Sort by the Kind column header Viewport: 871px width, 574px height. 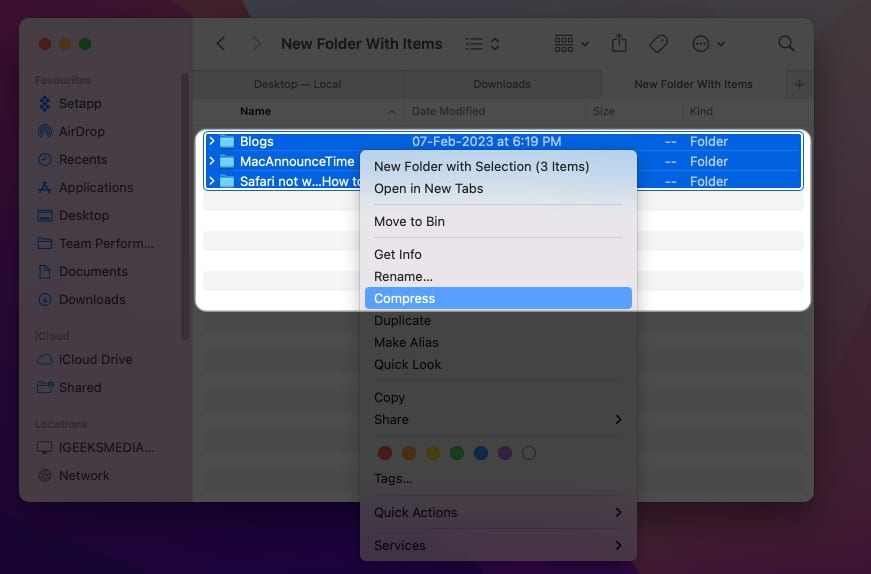coord(701,111)
